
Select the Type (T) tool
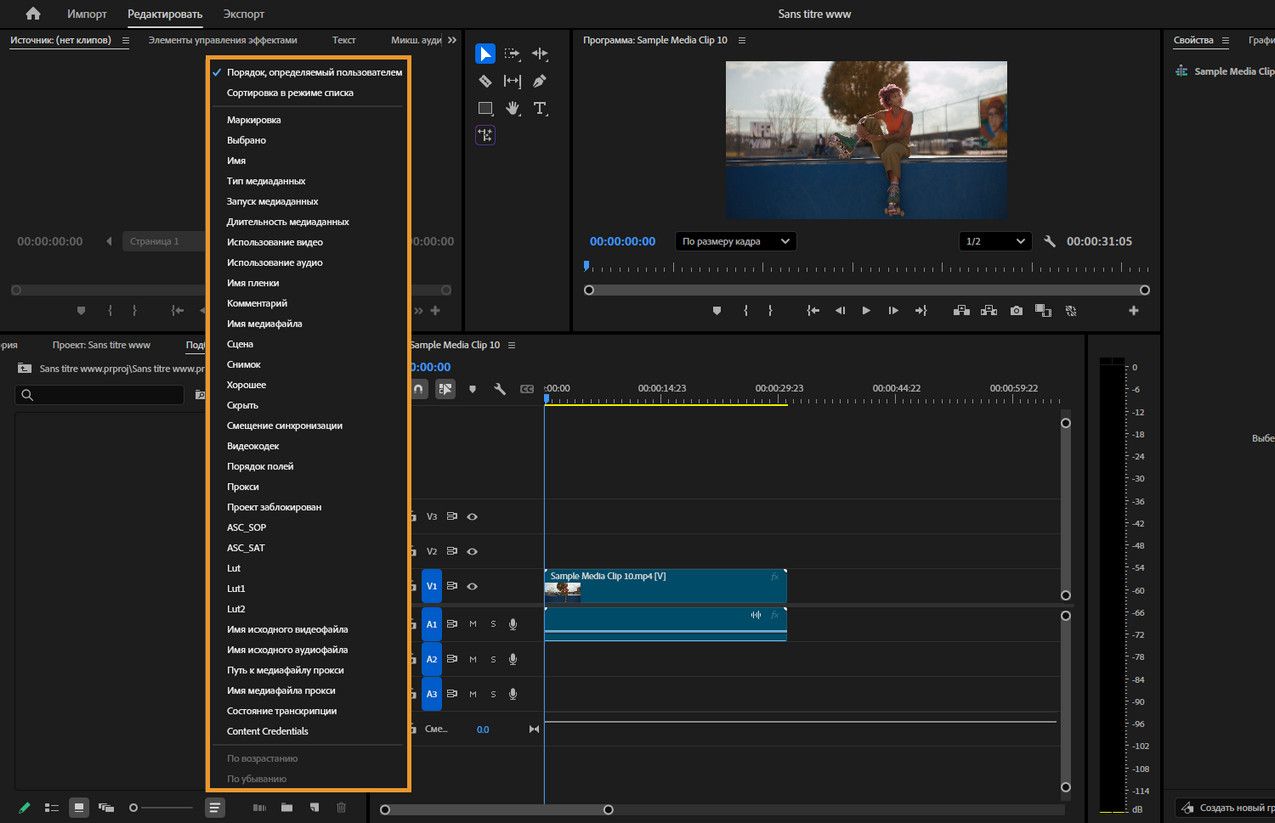coord(540,108)
